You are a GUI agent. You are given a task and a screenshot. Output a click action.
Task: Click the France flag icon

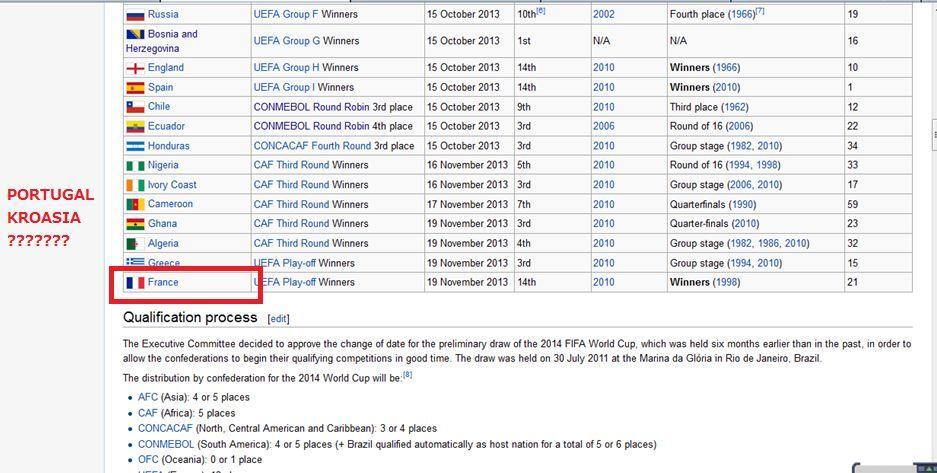click(135, 282)
